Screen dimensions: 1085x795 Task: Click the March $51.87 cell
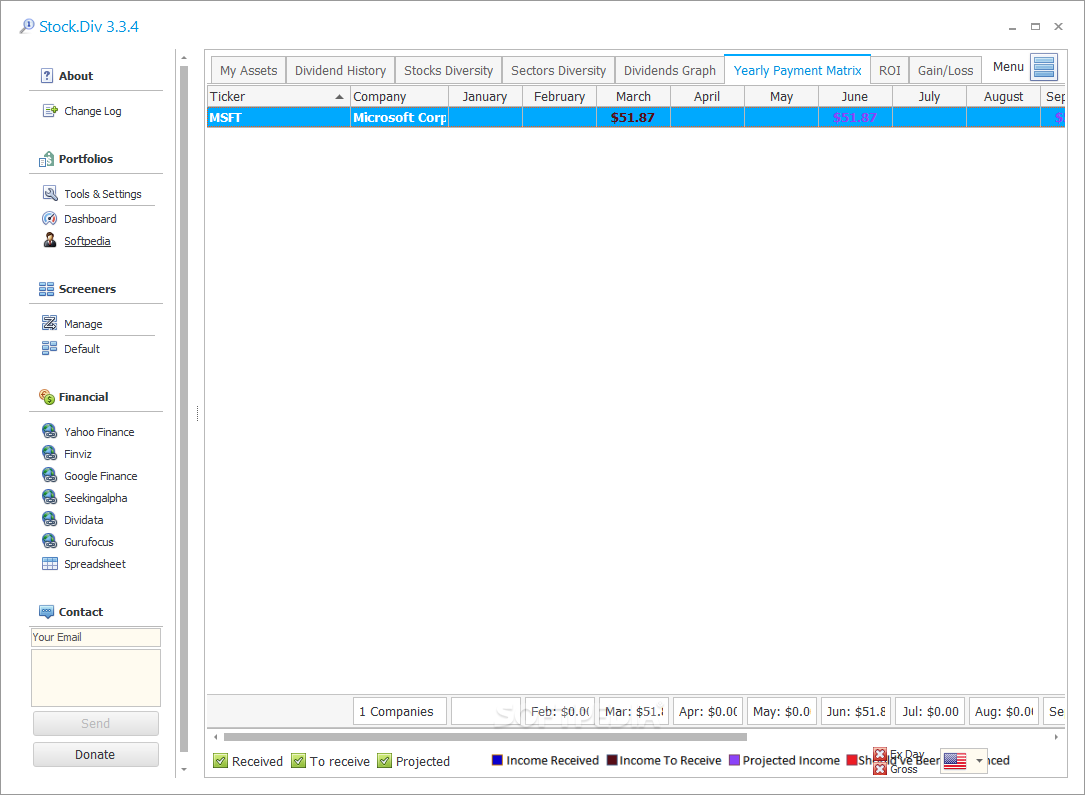click(633, 118)
